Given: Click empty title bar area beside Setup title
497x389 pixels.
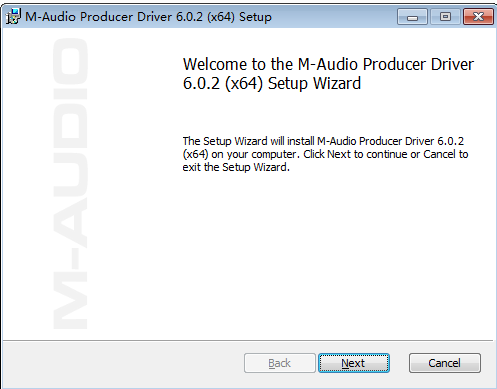Looking at the screenshot, I should click(333, 17).
